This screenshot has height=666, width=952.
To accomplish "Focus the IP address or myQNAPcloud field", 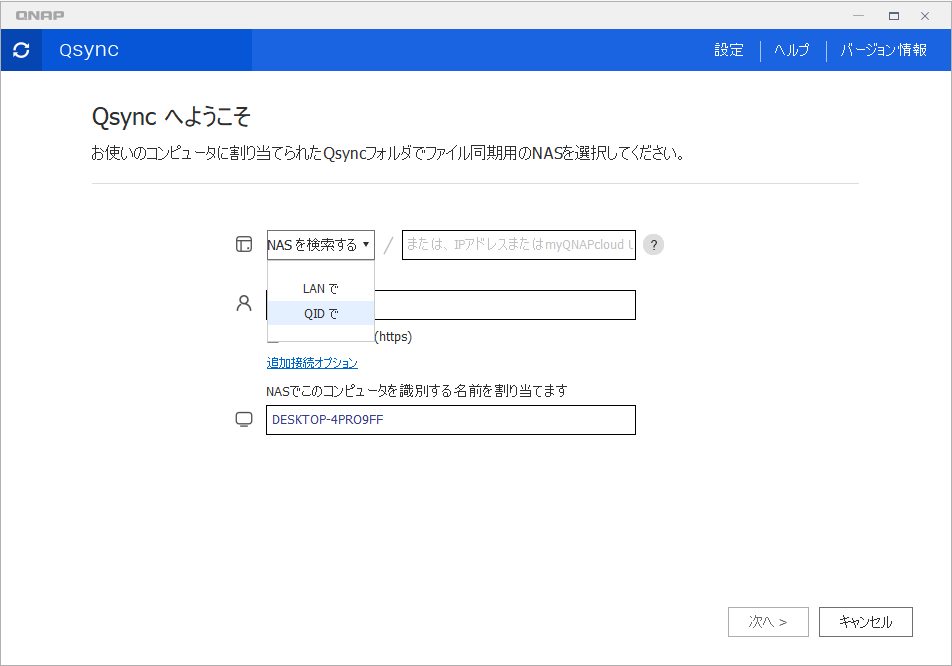I will [518, 245].
